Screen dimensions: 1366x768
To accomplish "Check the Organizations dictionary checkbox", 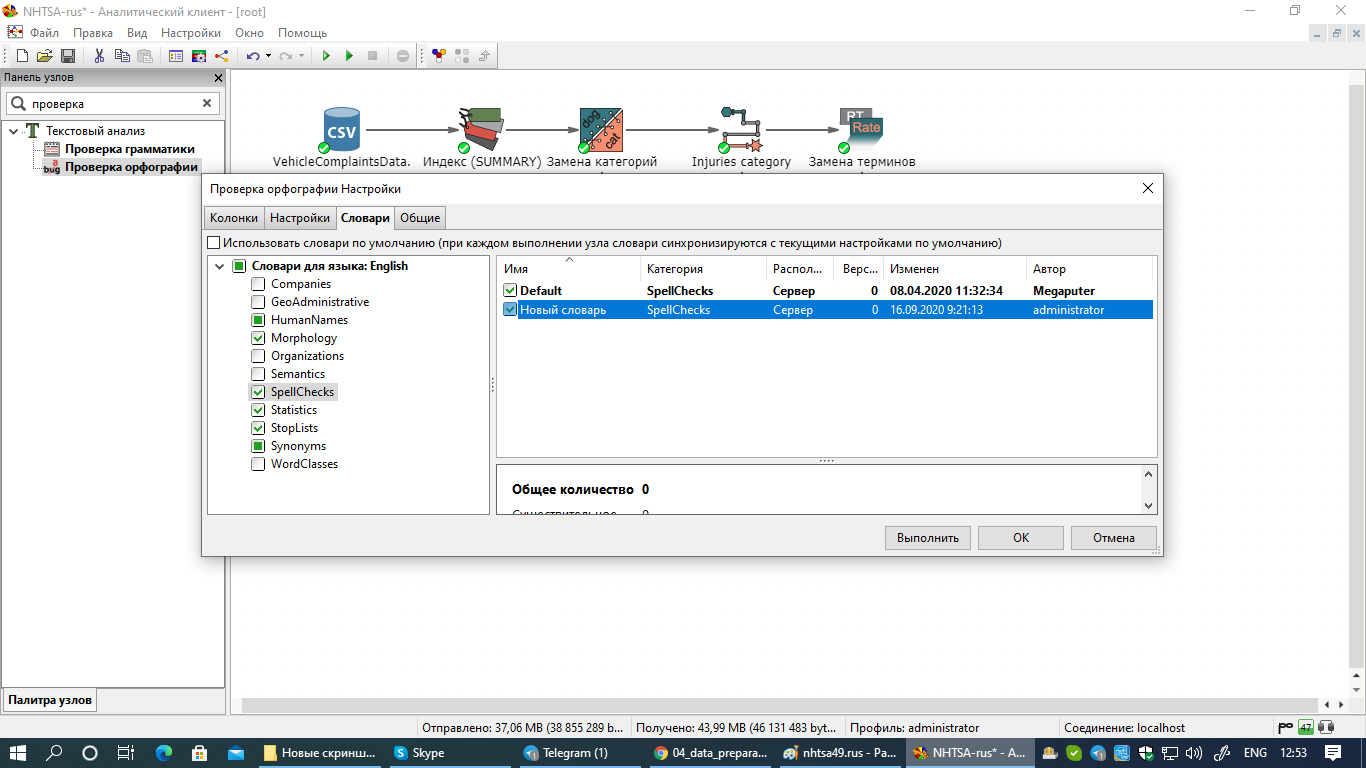I will (258, 356).
